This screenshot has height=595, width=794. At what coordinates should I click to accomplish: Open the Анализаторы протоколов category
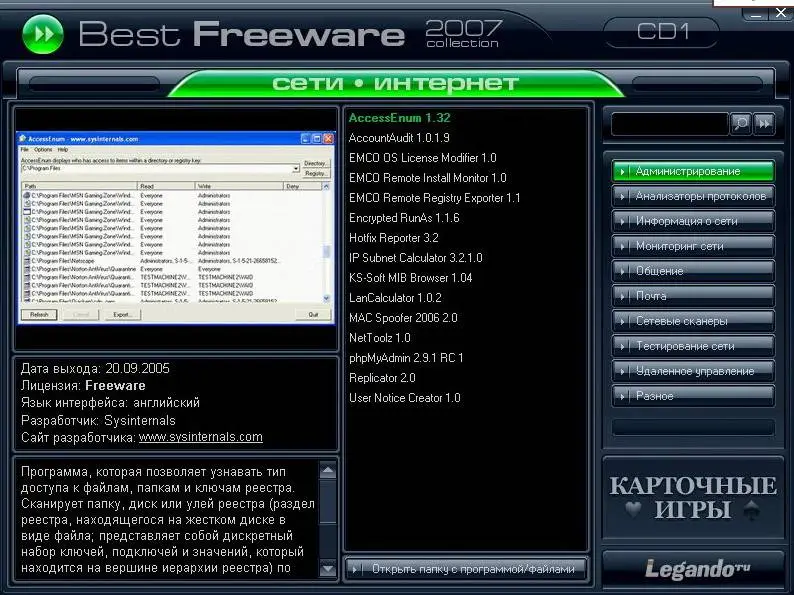pos(693,196)
